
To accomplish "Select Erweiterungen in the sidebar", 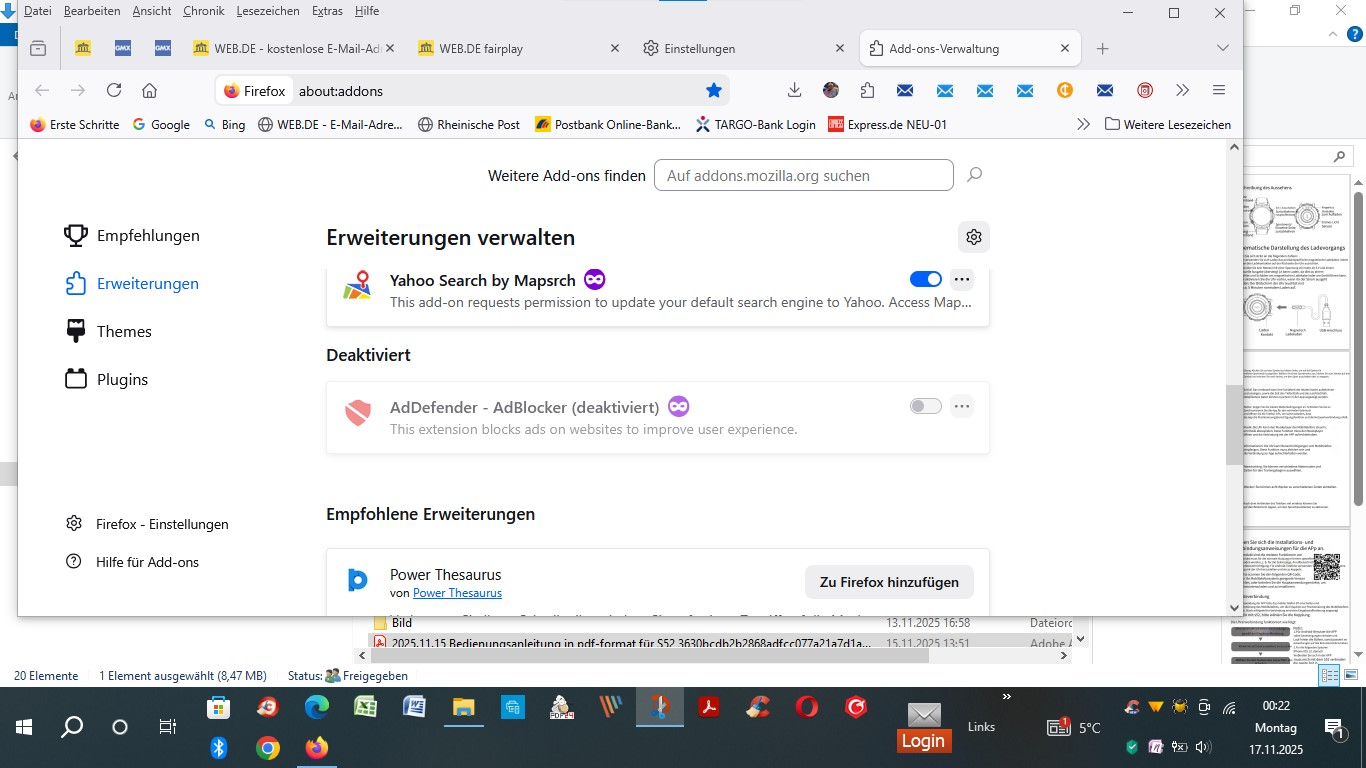I will point(131,284).
